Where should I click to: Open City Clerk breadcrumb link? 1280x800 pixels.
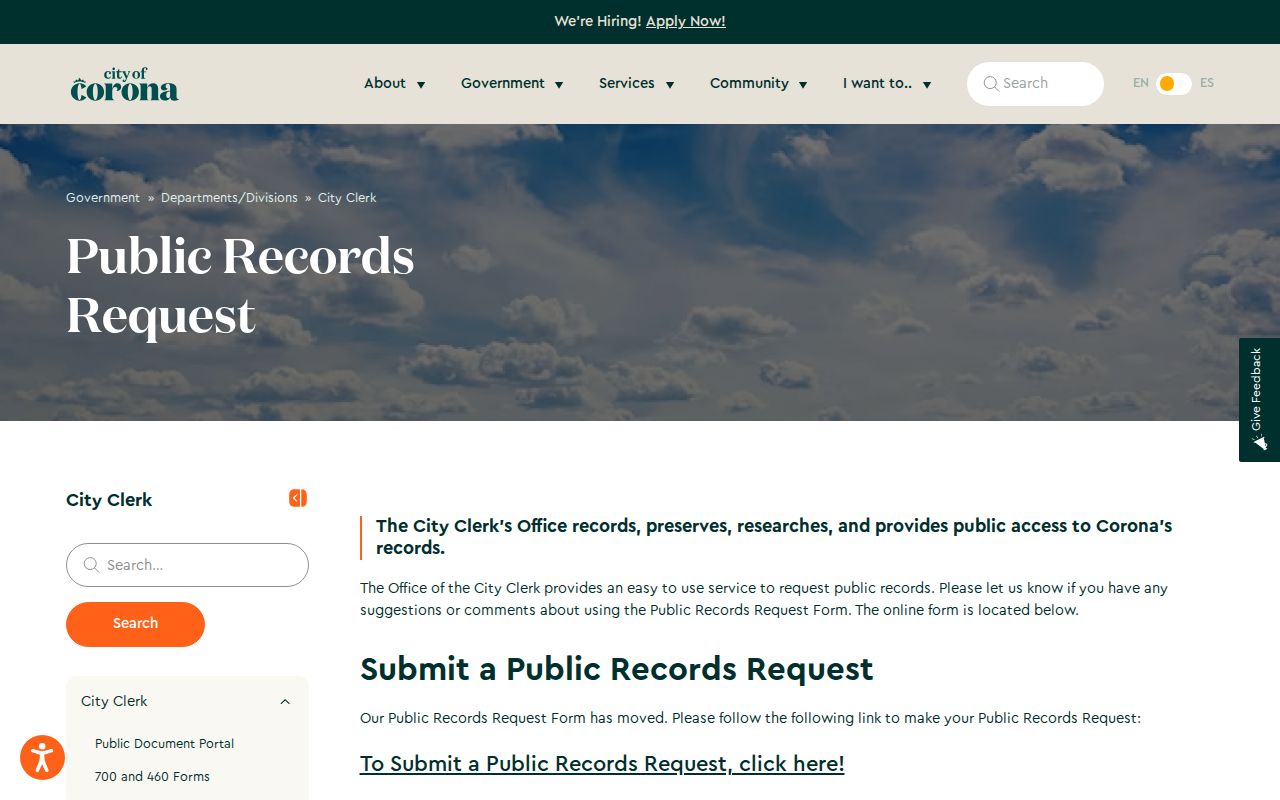coord(347,198)
